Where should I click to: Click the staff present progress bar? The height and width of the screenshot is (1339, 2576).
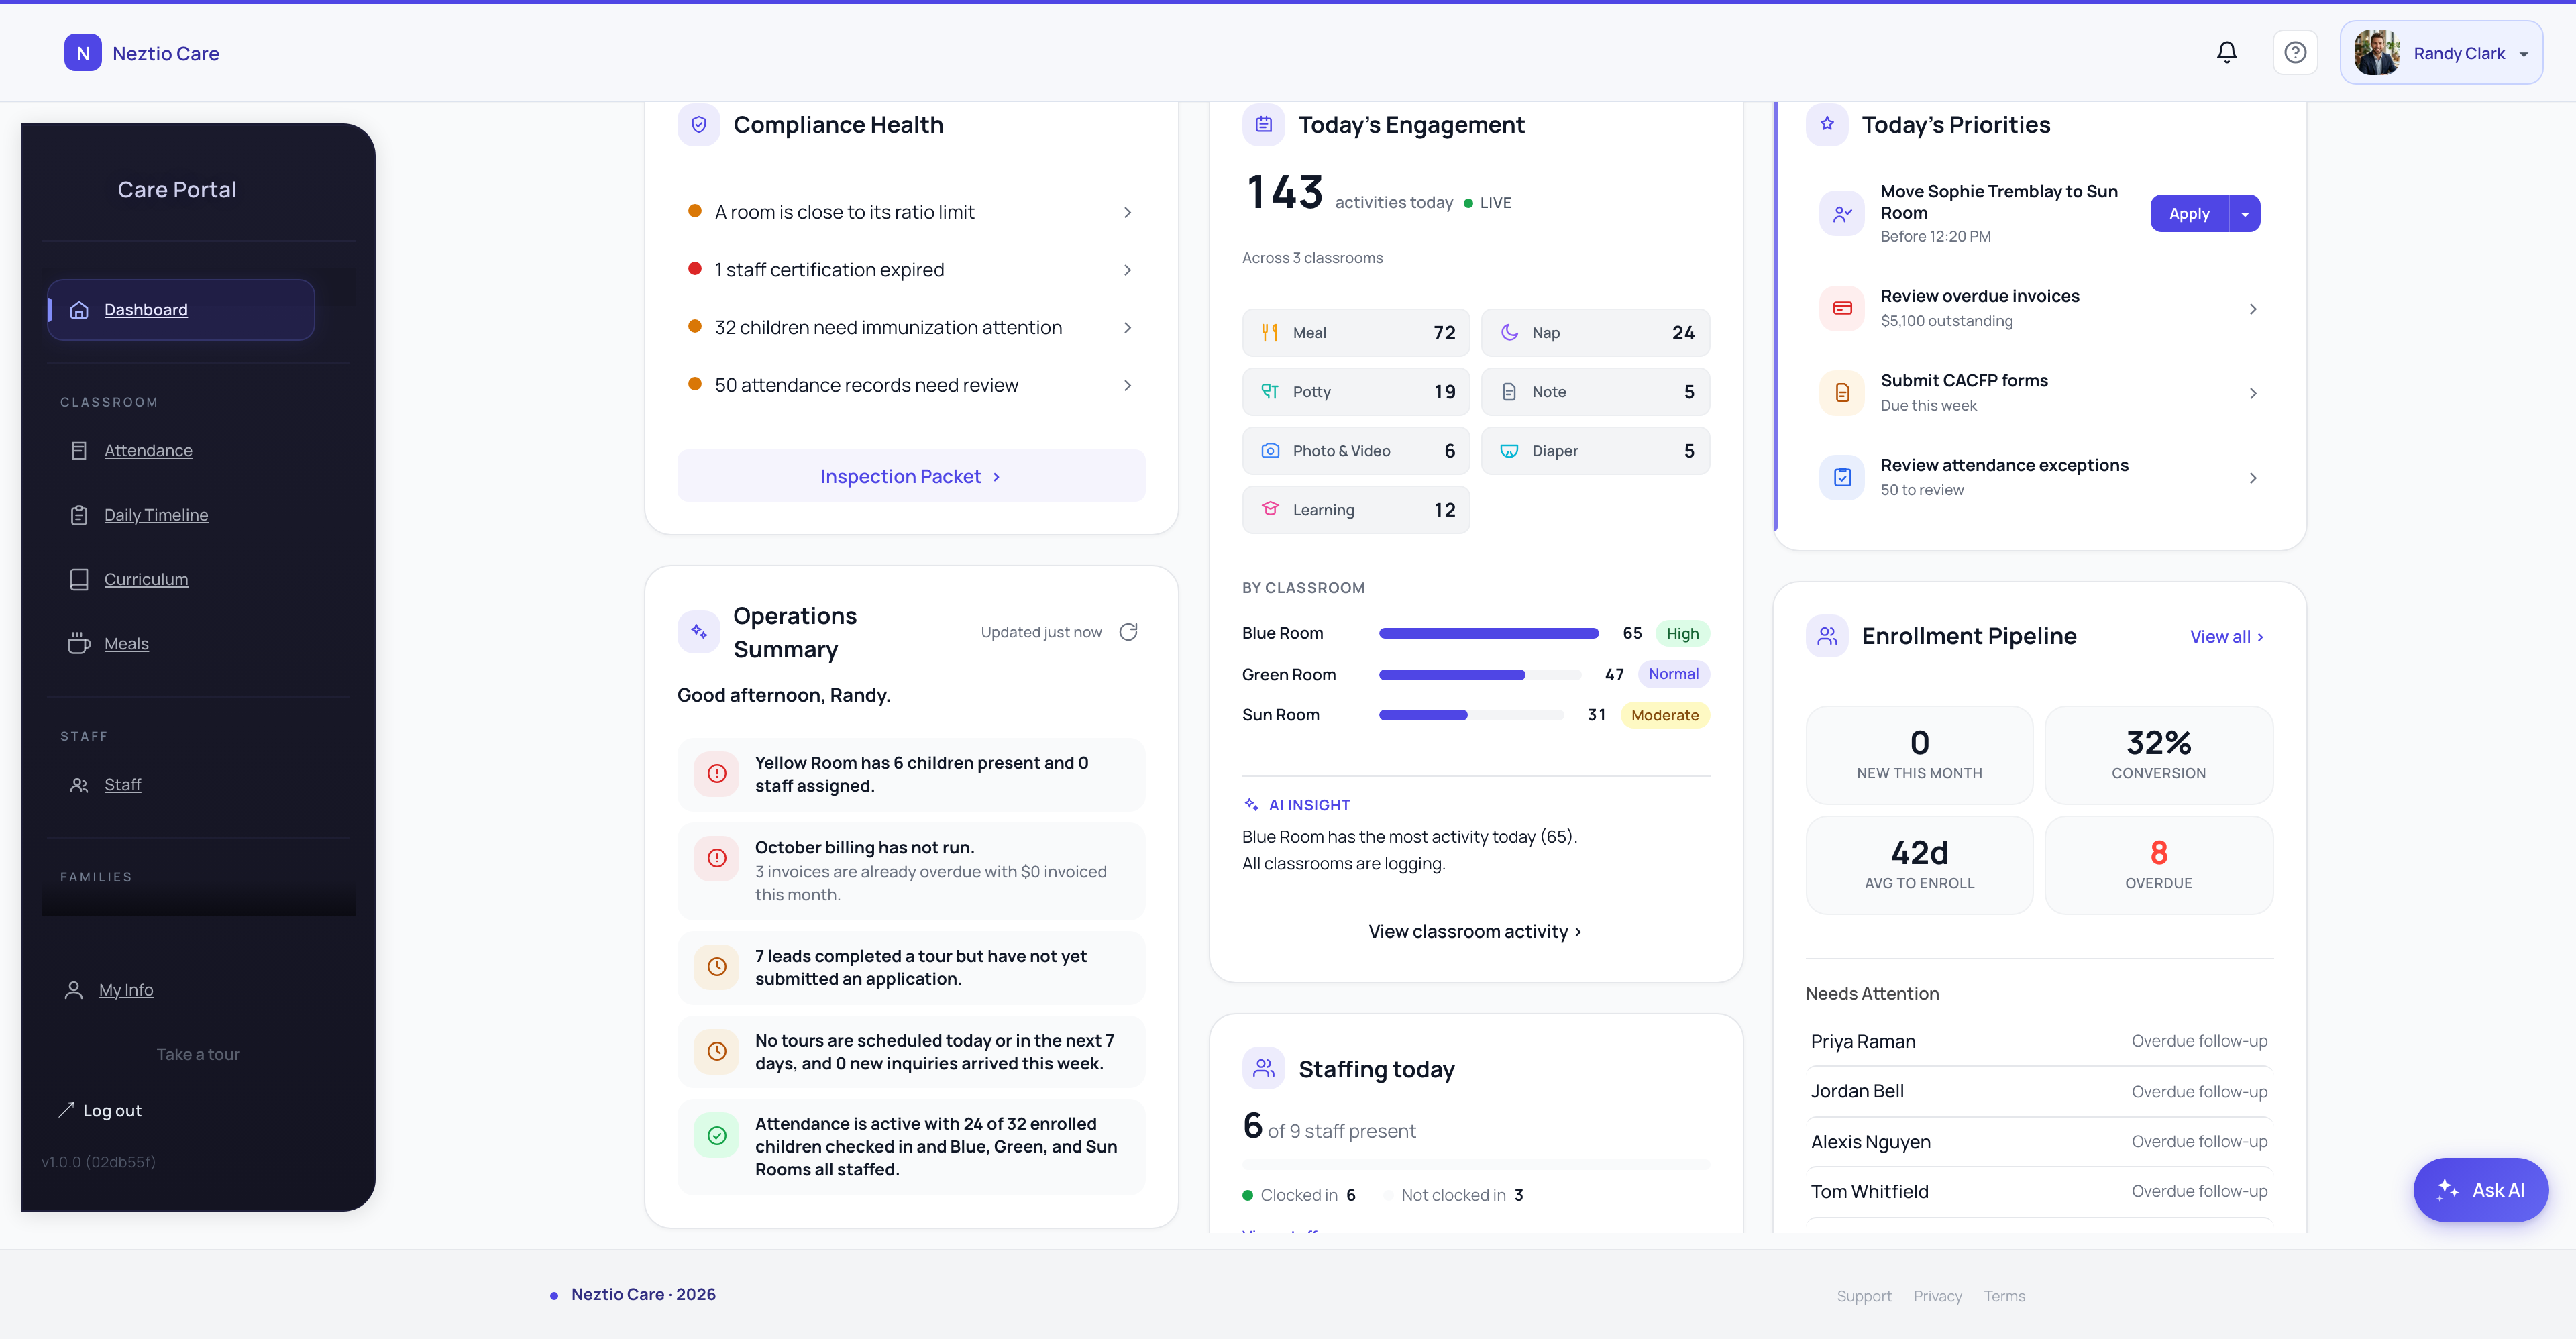coord(1475,1164)
